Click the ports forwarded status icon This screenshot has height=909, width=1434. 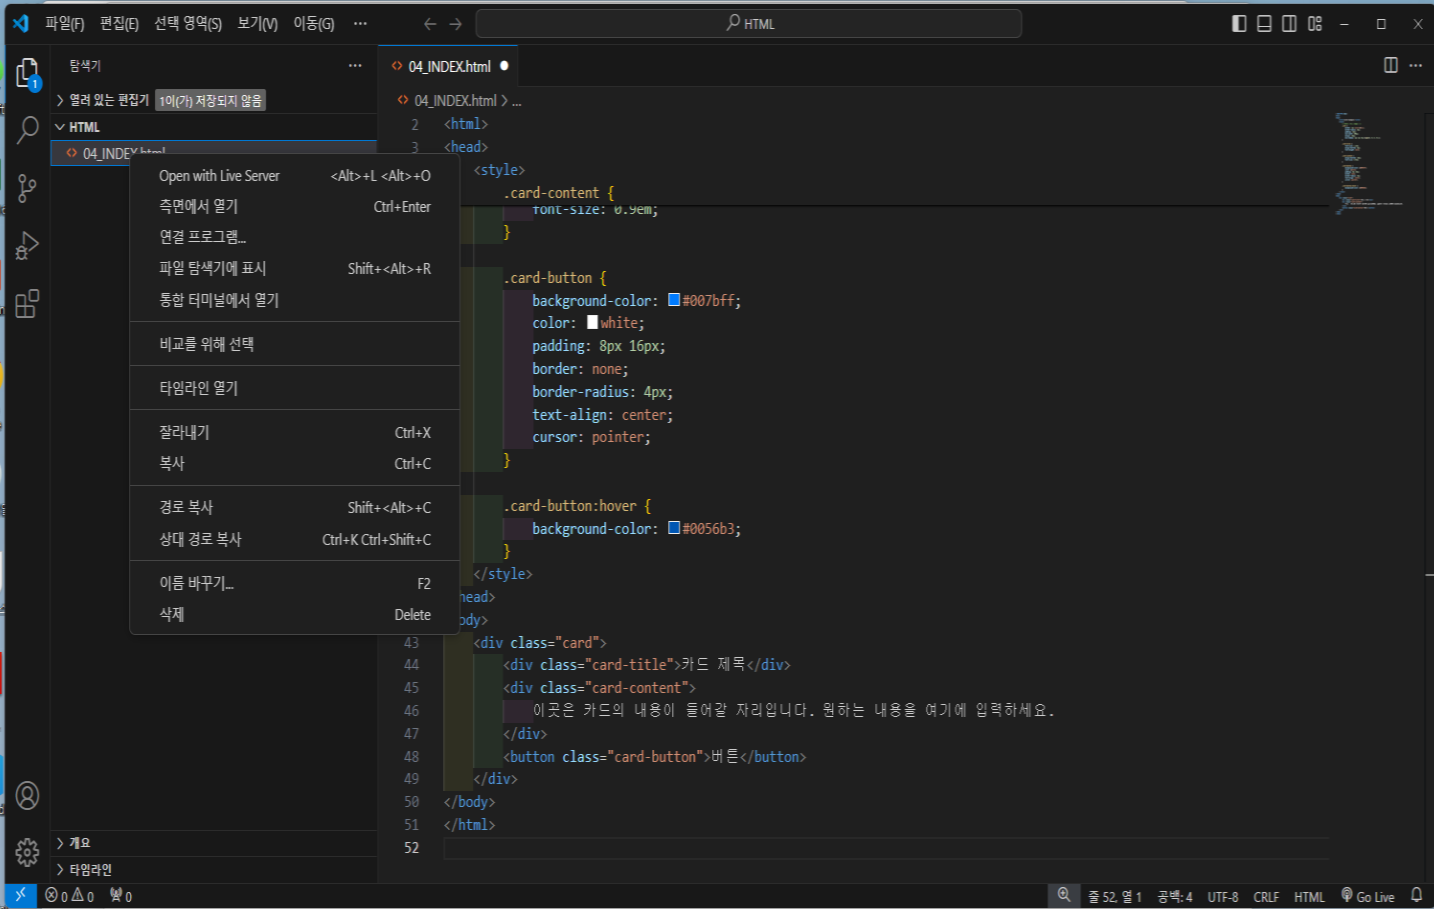(x=121, y=896)
